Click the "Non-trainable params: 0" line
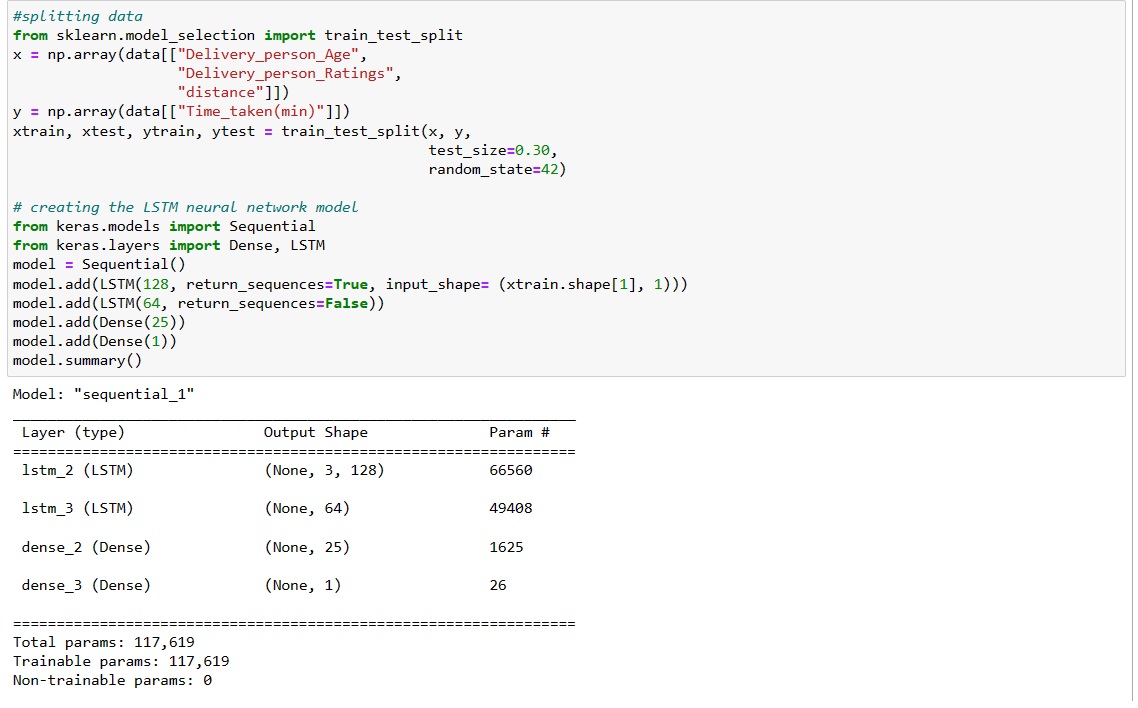The image size is (1138, 708). [x=112, y=680]
